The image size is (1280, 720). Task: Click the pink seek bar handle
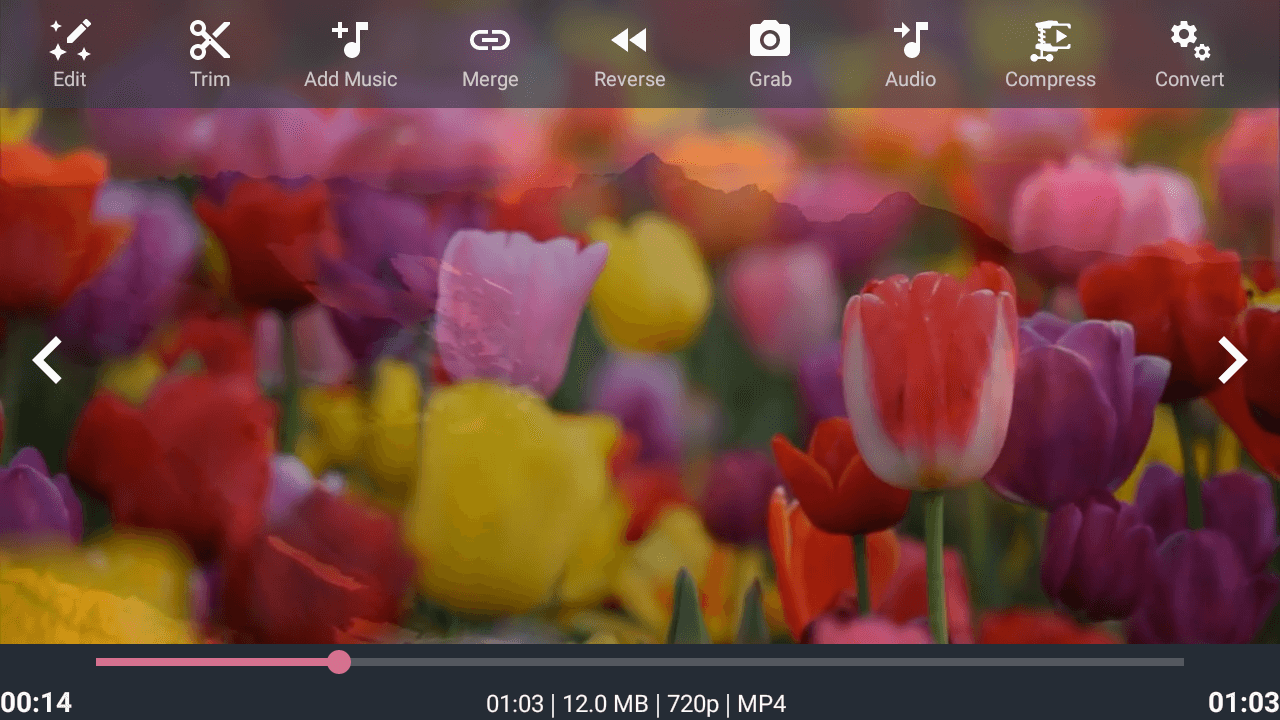tap(339, 662)
